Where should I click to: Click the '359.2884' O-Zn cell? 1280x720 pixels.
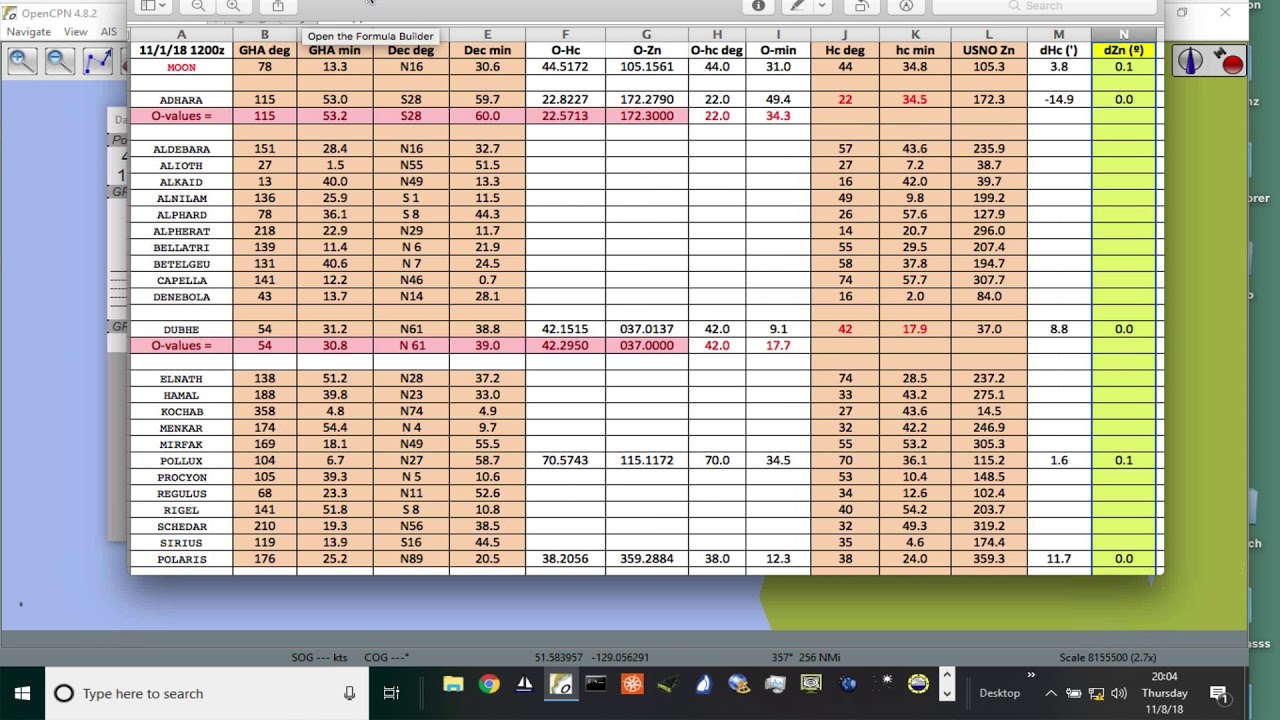[646, 559]
